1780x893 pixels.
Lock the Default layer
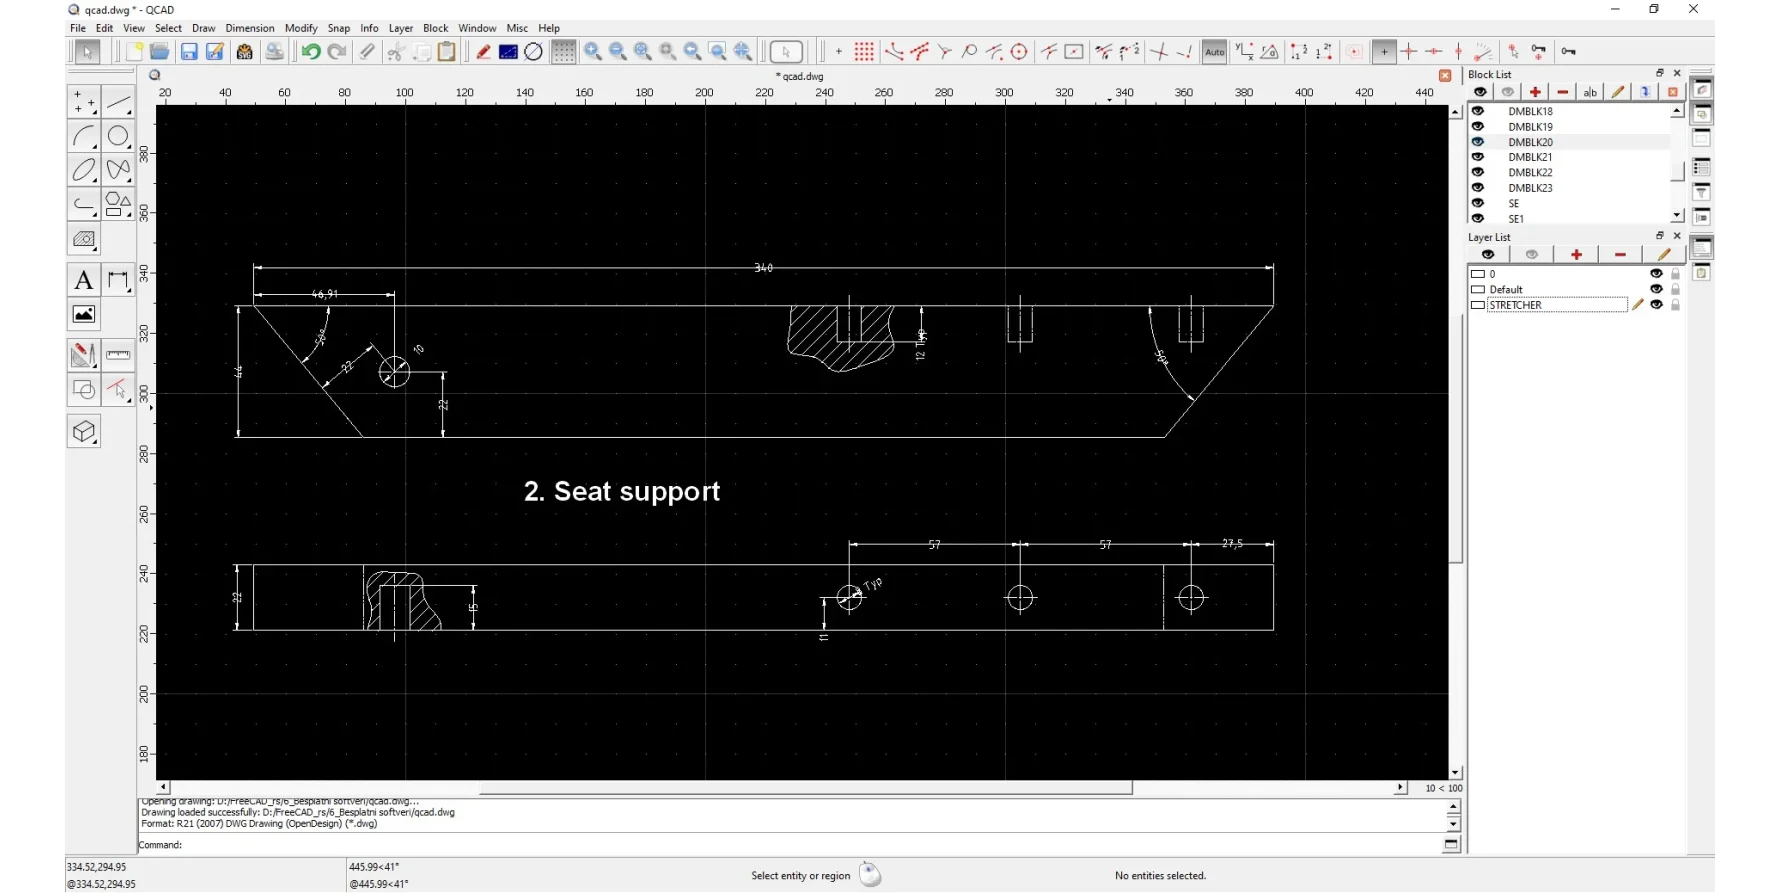coord(1676,290)
